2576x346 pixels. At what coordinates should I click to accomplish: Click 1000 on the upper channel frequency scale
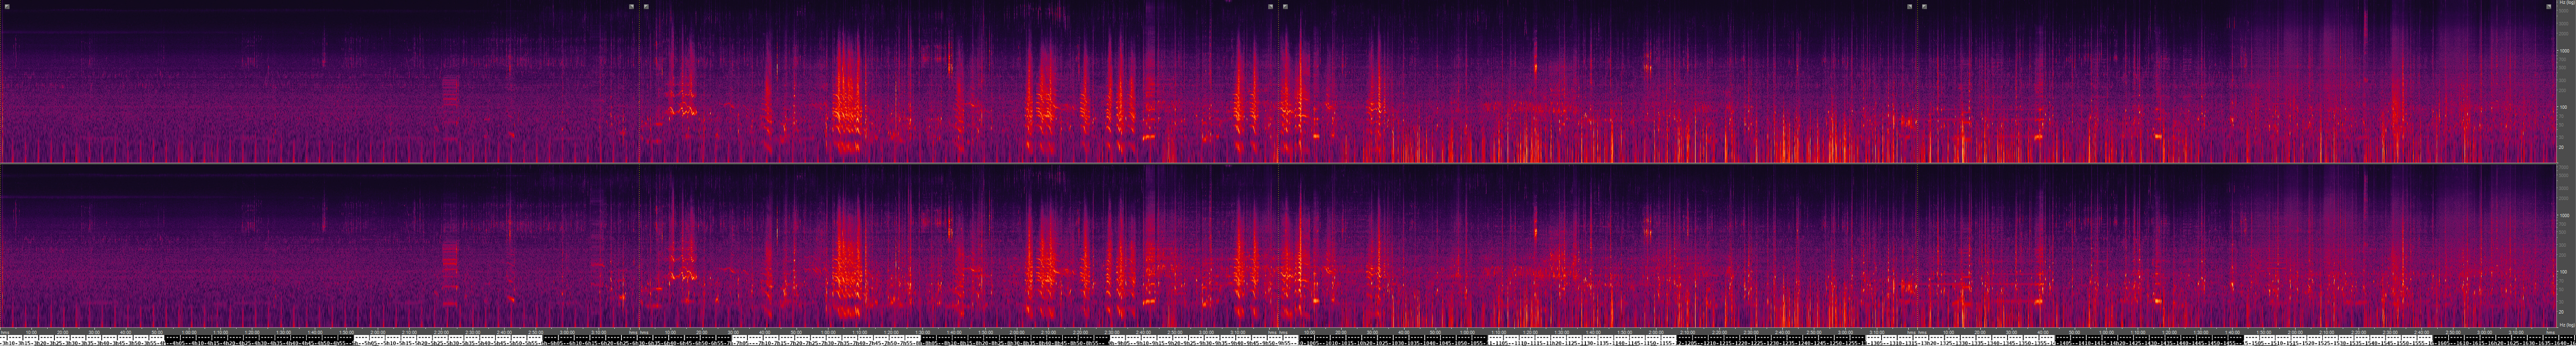(x=2563, y=50)
